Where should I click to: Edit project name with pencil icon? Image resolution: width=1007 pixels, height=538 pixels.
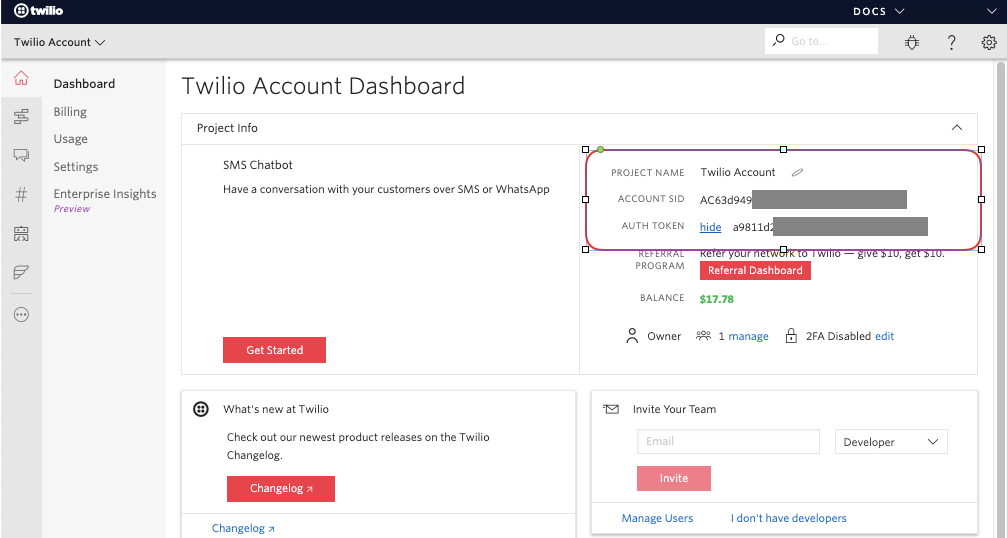(797, 172)
